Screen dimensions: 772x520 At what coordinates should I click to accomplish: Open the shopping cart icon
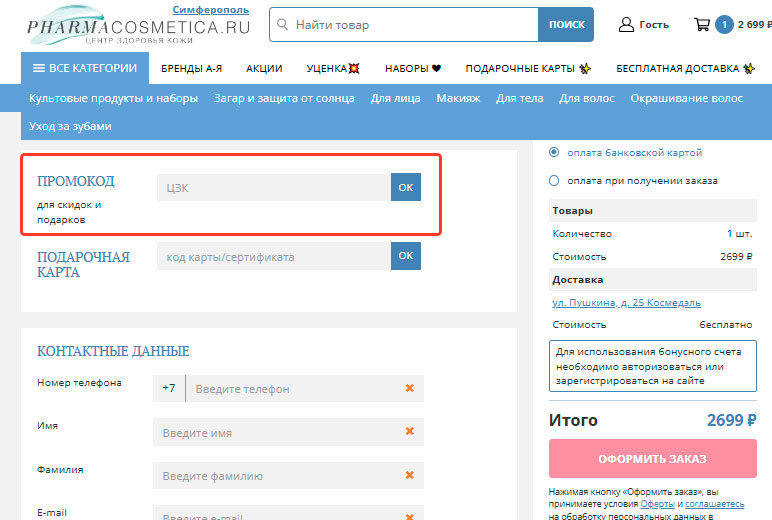(x=702, y=24)
